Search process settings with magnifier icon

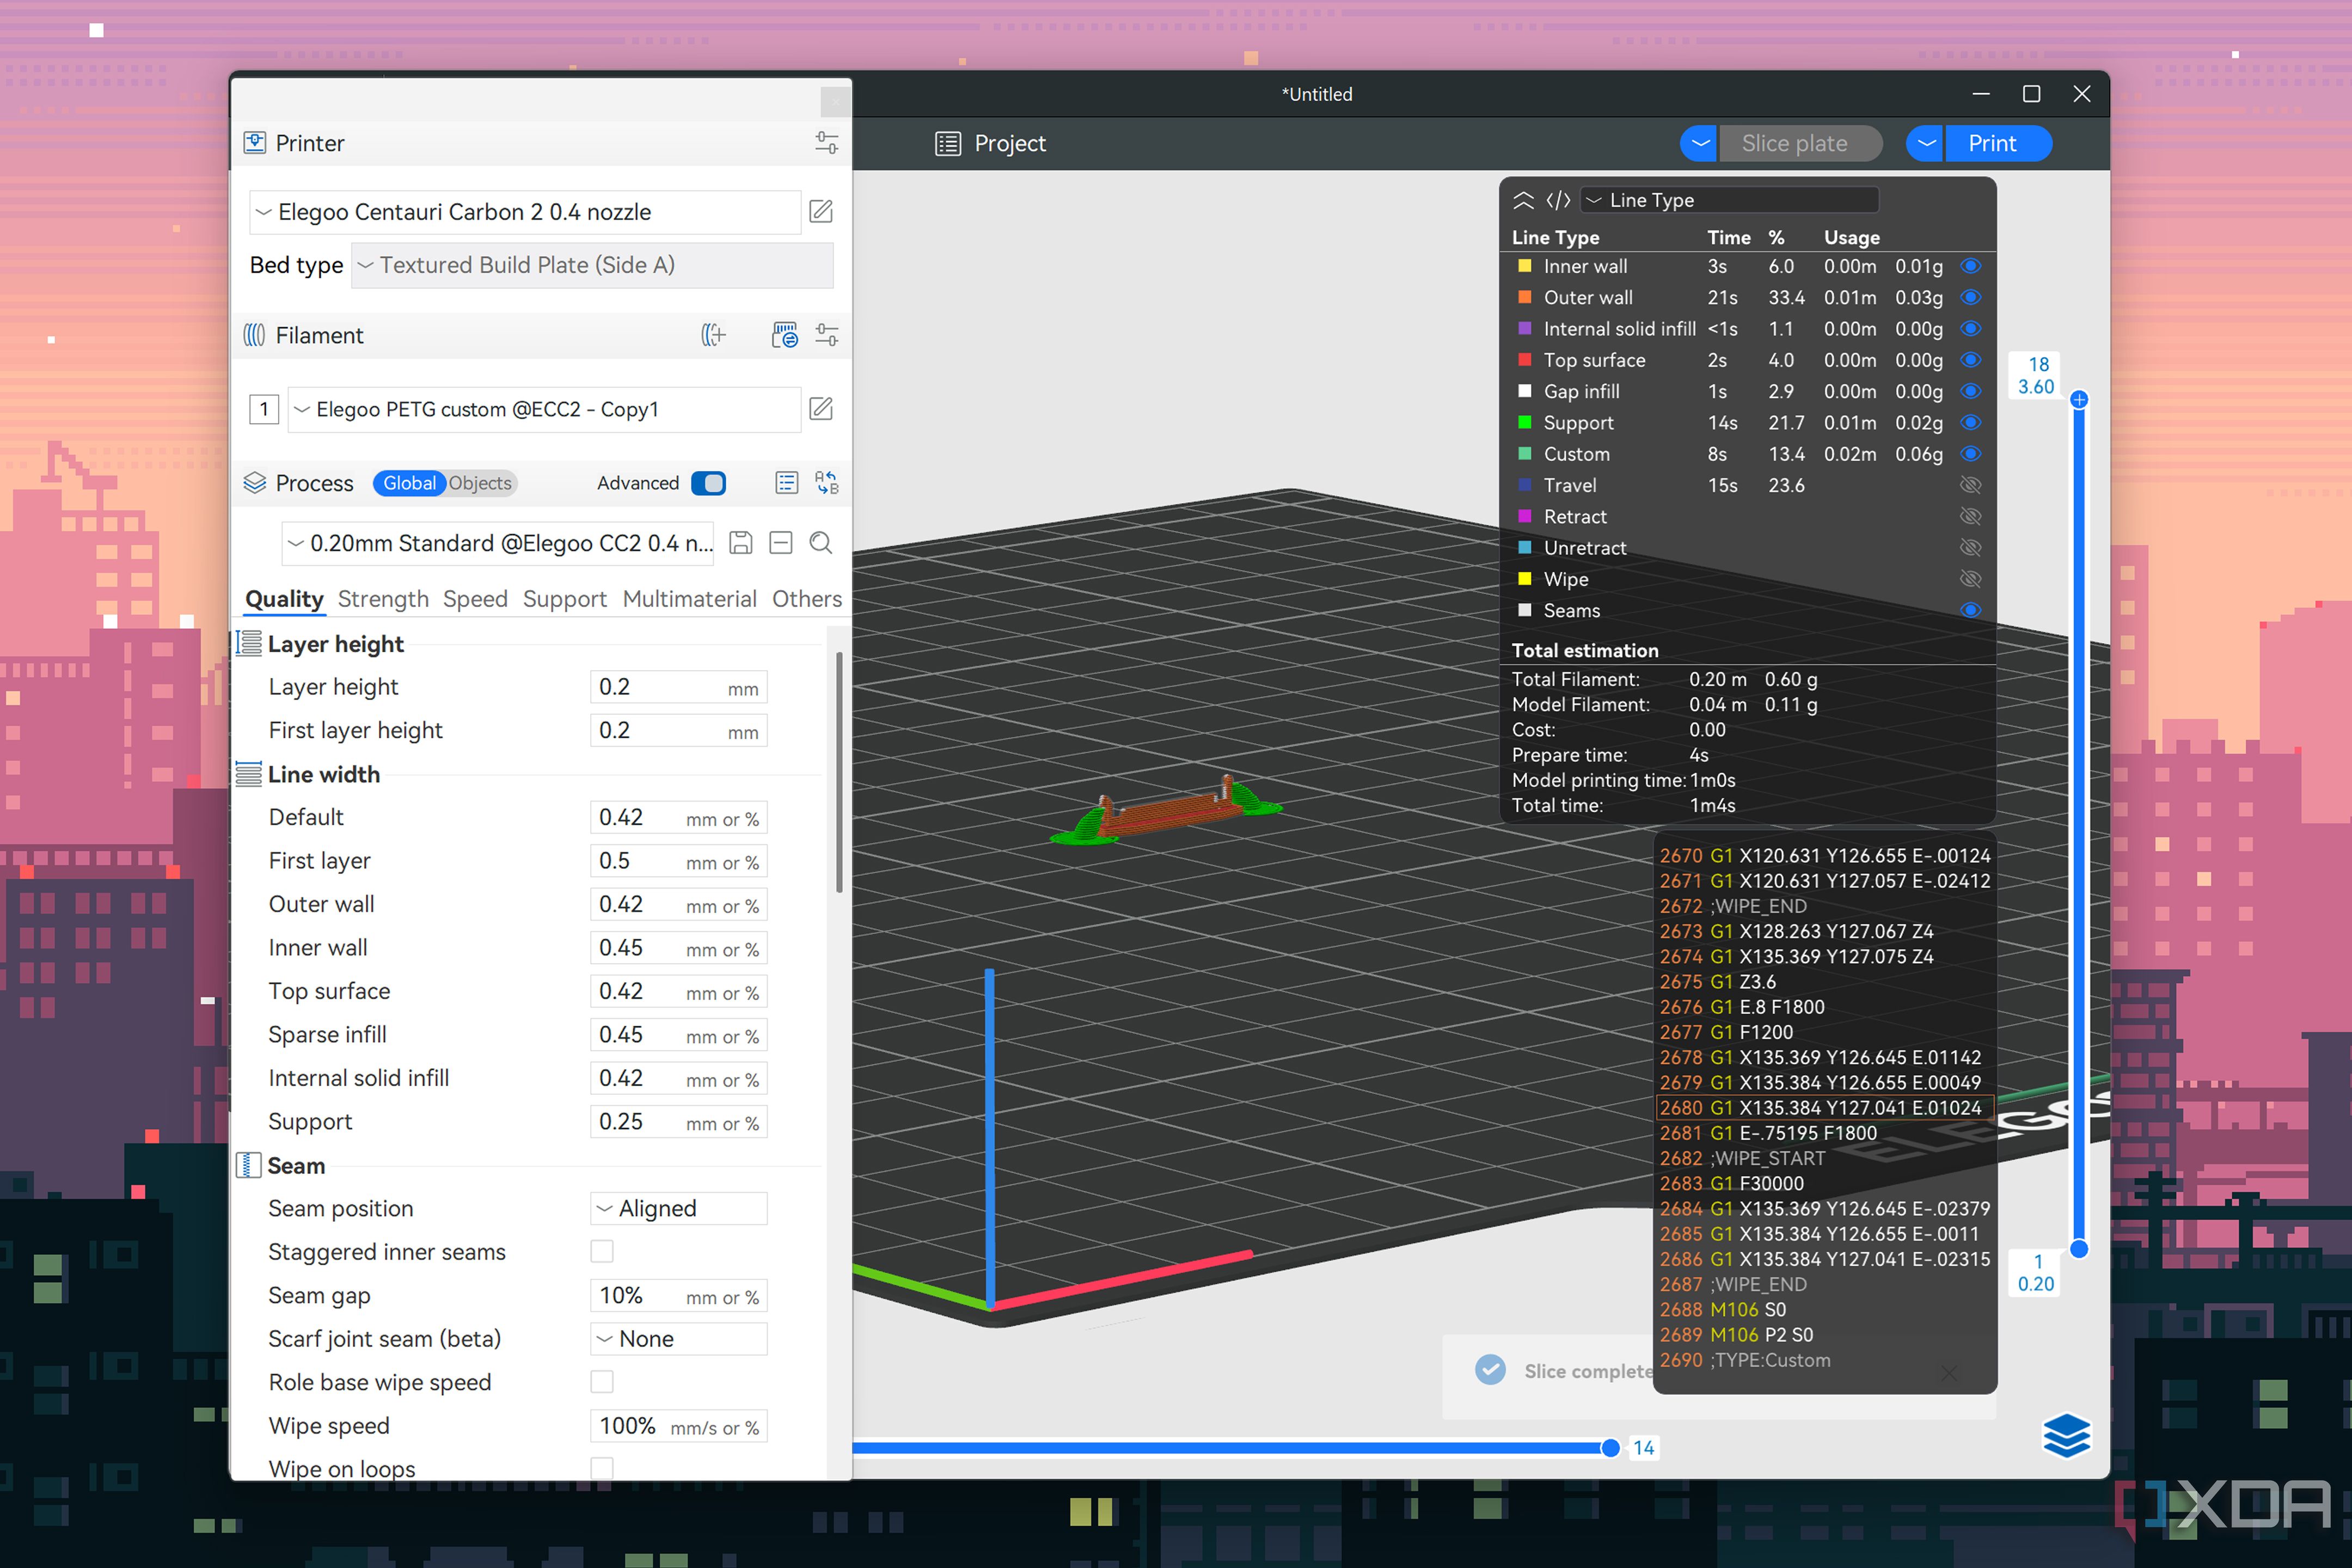(821, 543)
